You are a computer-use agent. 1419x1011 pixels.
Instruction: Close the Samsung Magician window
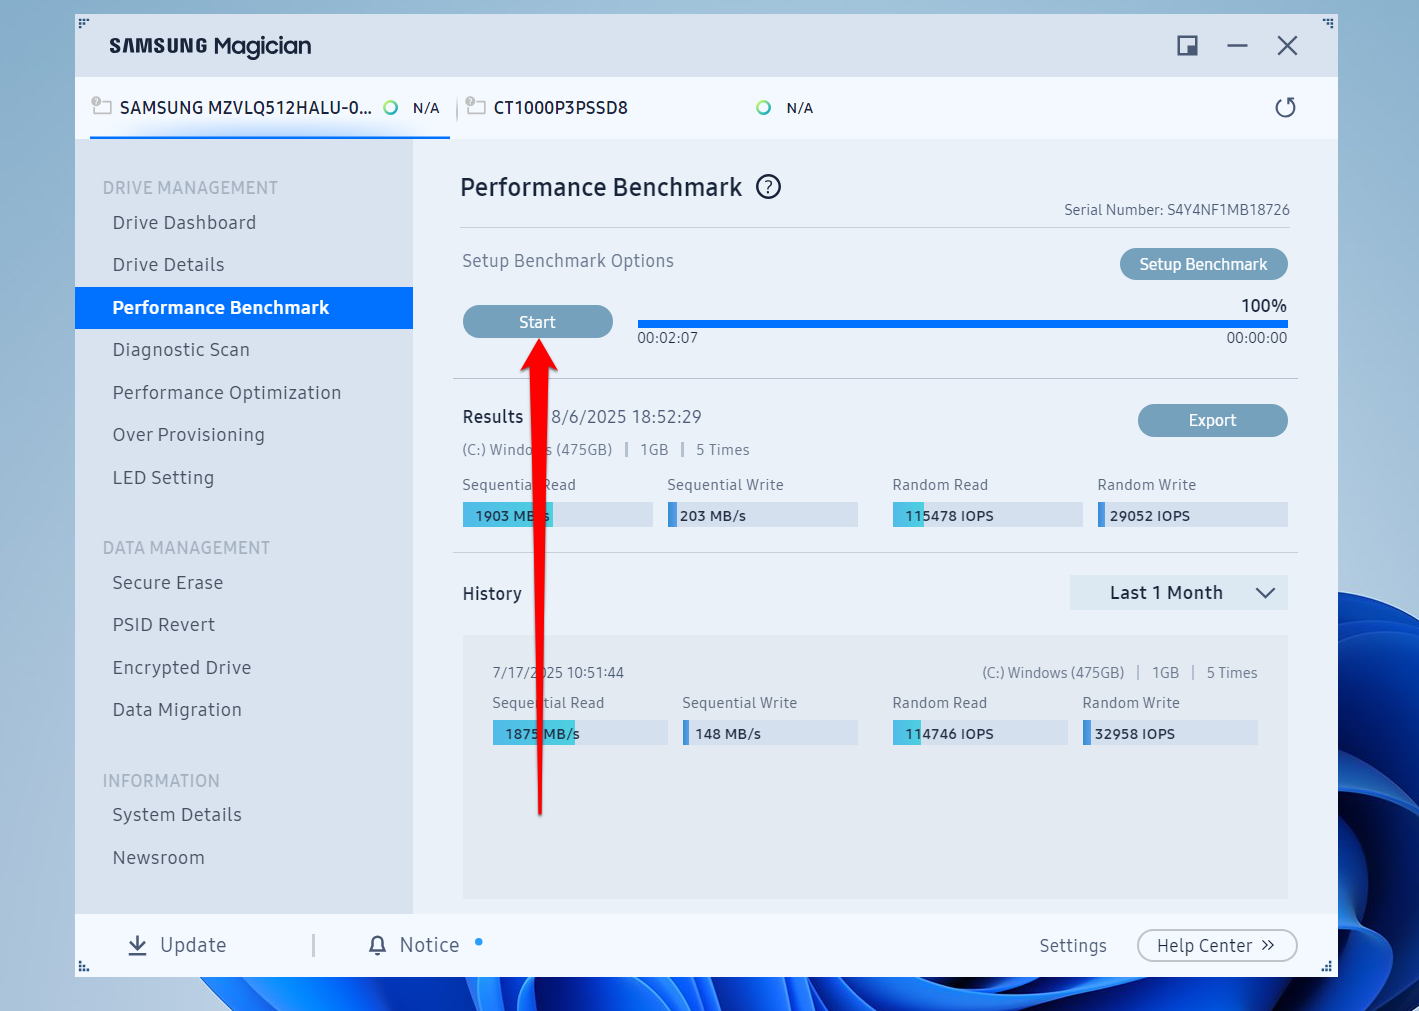[x=1287, y=46]
